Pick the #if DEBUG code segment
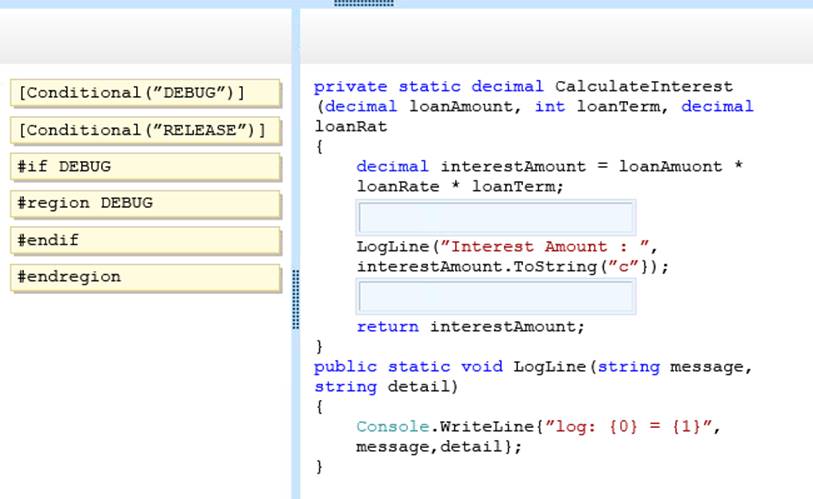 [x=145, y=167]
